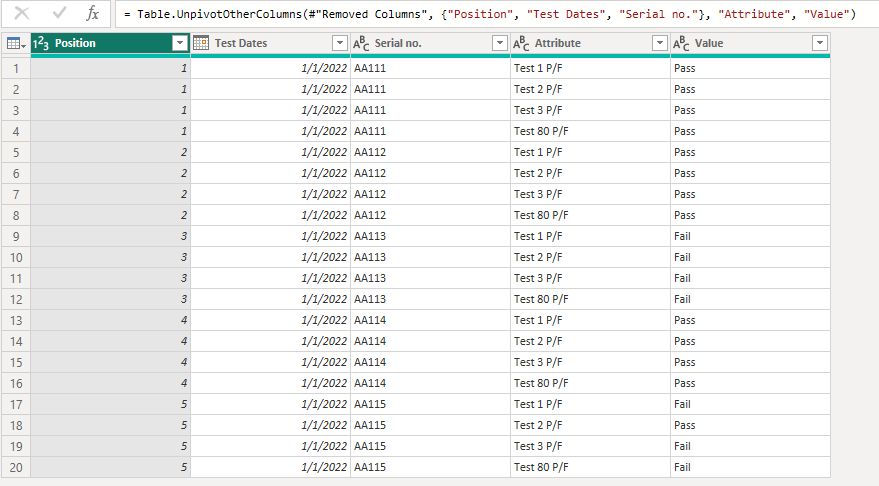
Task: Select the Test Dates column header
Action: (x=271, y=43)
